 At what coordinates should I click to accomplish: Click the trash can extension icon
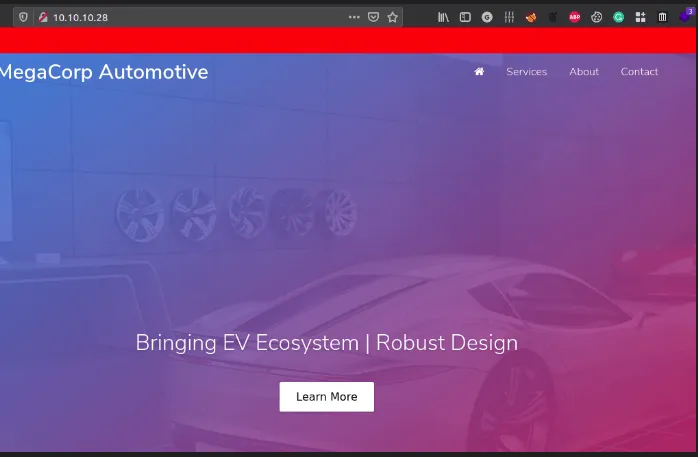click(662, 17)
